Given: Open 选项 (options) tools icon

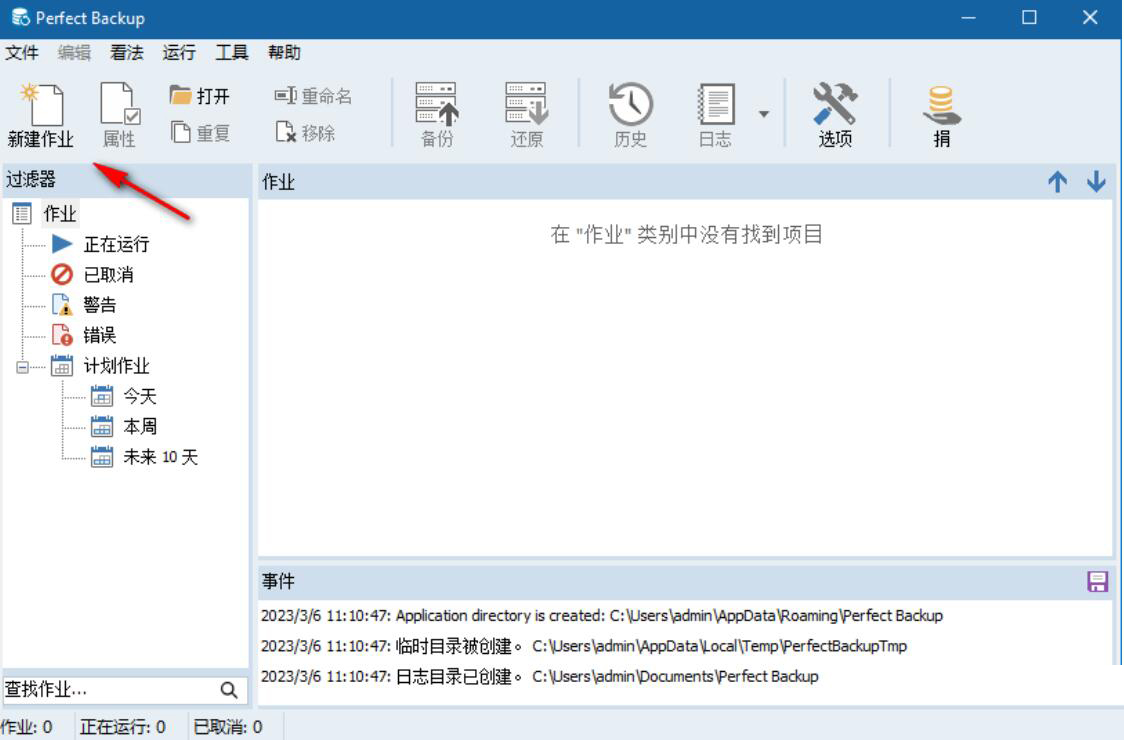Looking at the screenshot, I should [x=835, y=115].
